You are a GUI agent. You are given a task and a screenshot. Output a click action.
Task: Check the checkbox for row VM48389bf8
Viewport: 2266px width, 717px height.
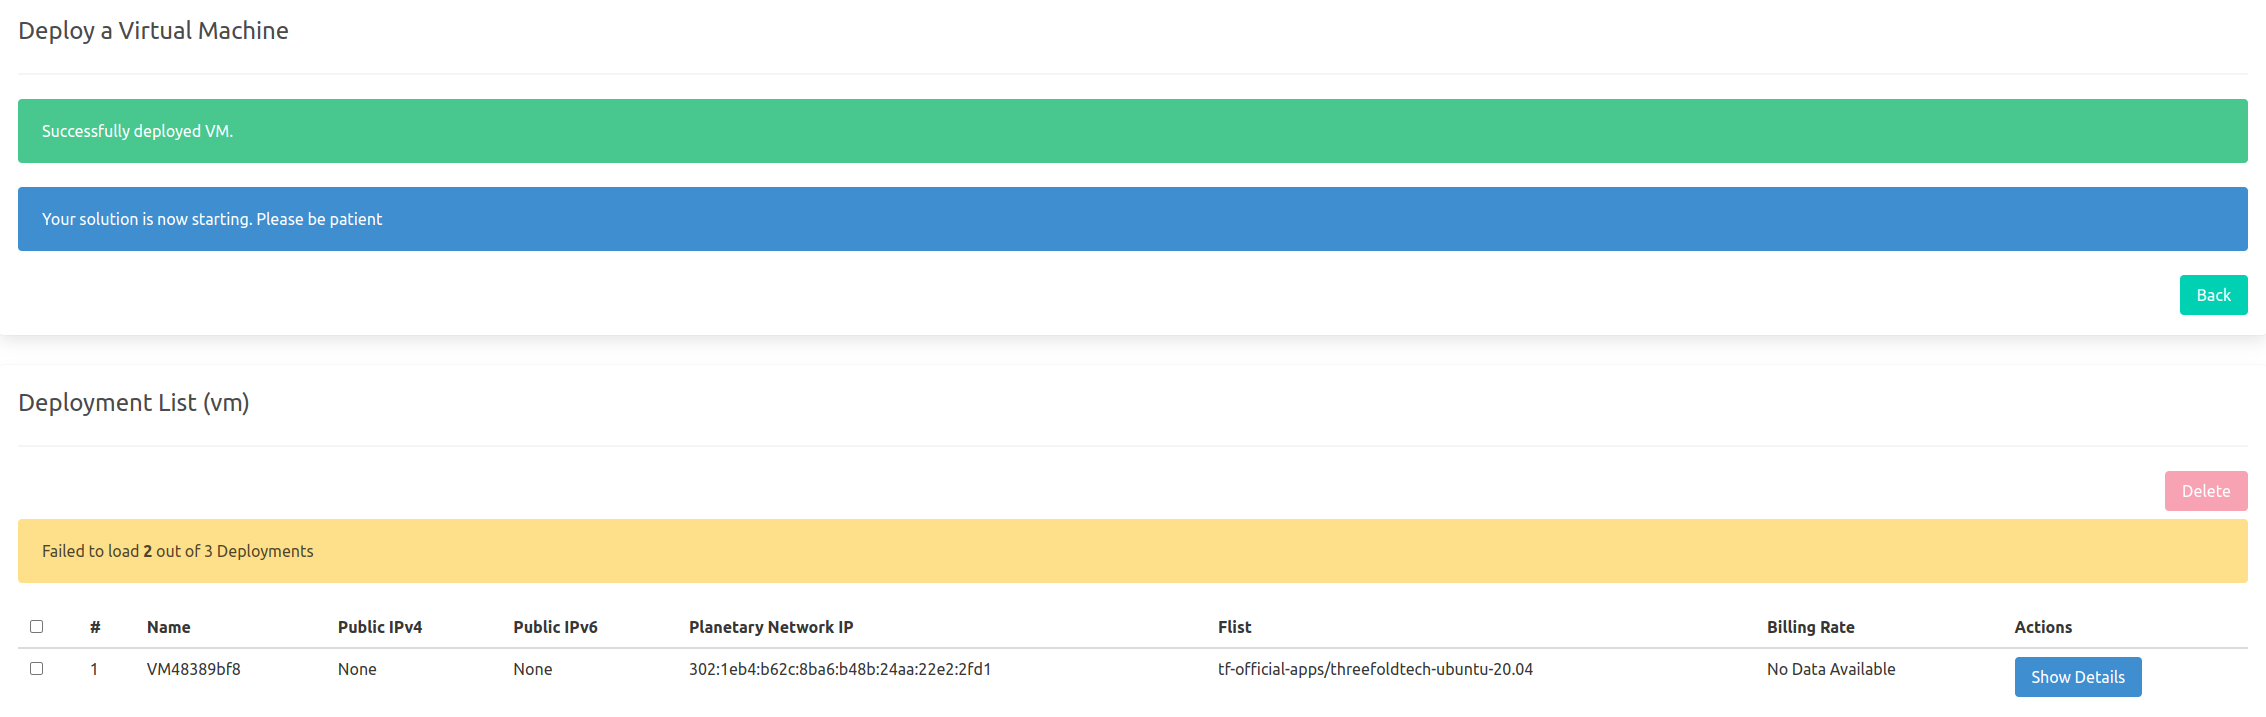click(38, 669)
